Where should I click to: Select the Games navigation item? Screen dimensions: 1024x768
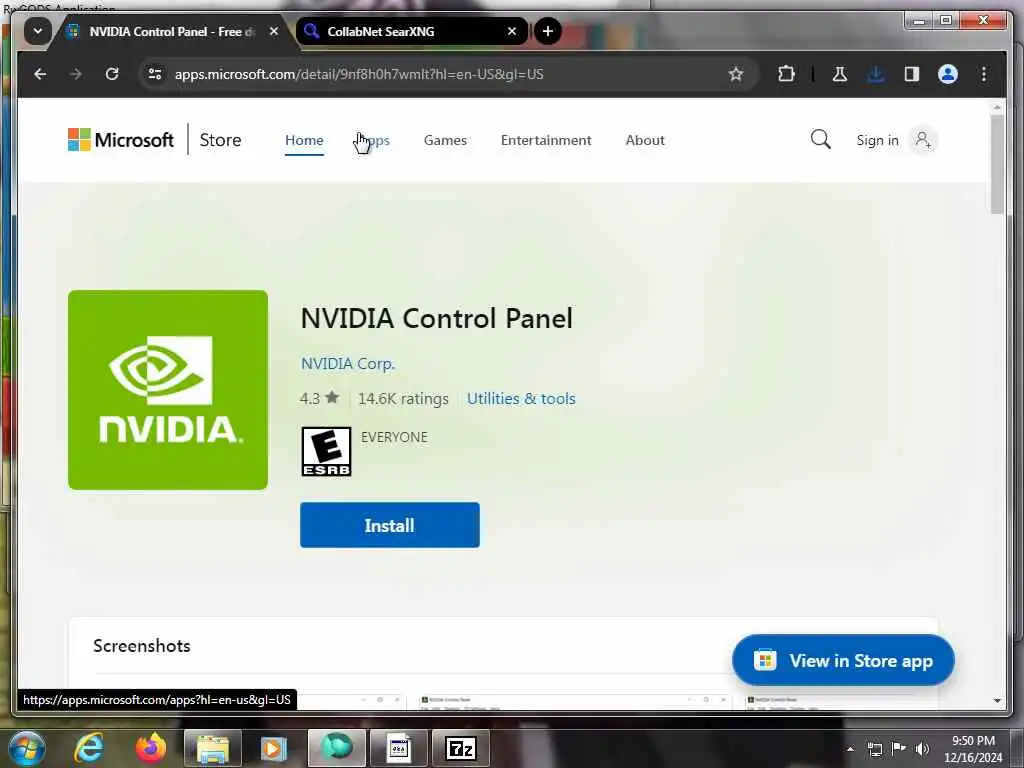click(x=445, y=140)
